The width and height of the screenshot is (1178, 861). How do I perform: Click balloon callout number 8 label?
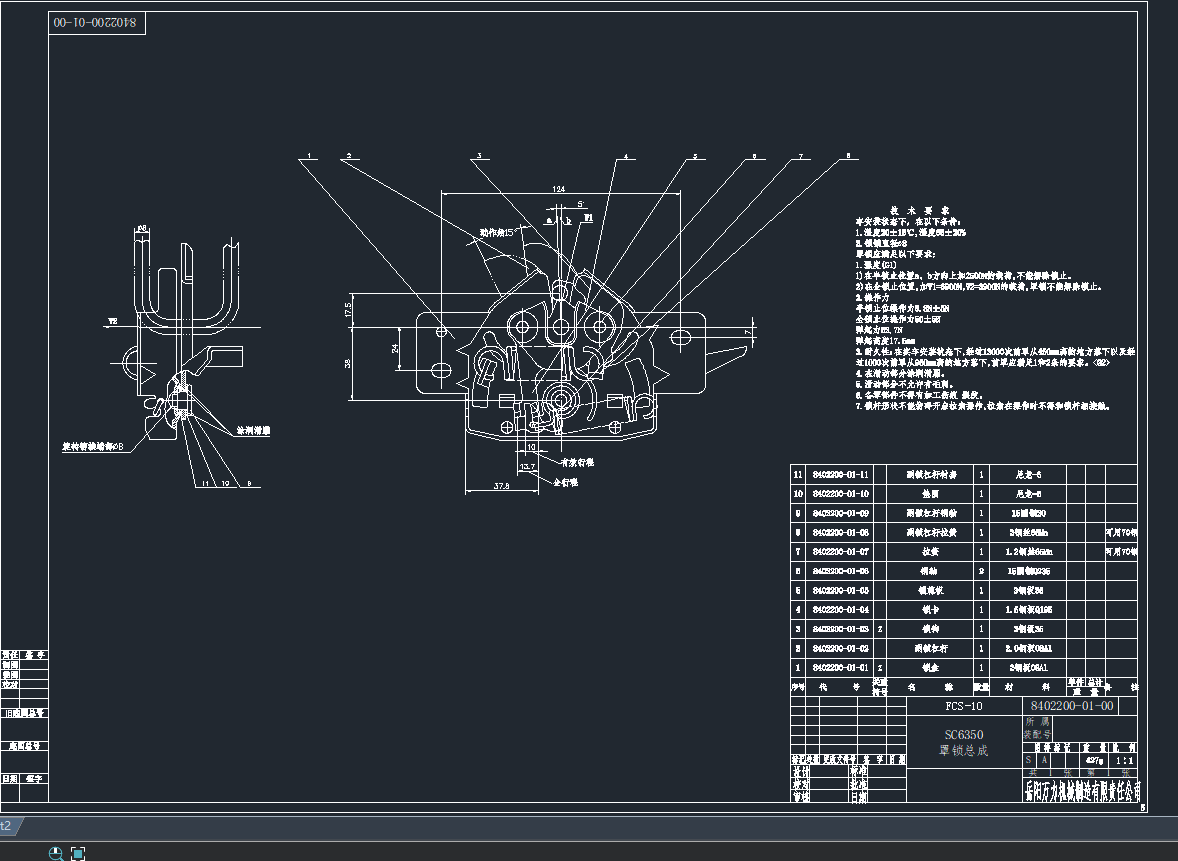pos(848,157)
